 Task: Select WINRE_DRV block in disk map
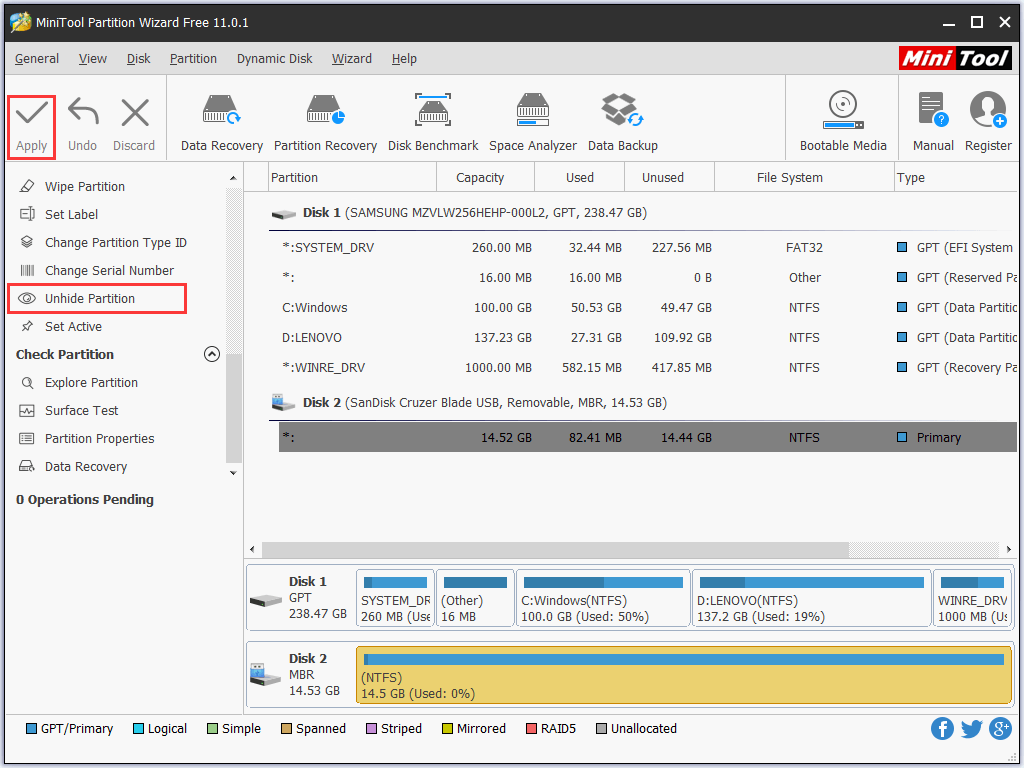coord(972,598)
